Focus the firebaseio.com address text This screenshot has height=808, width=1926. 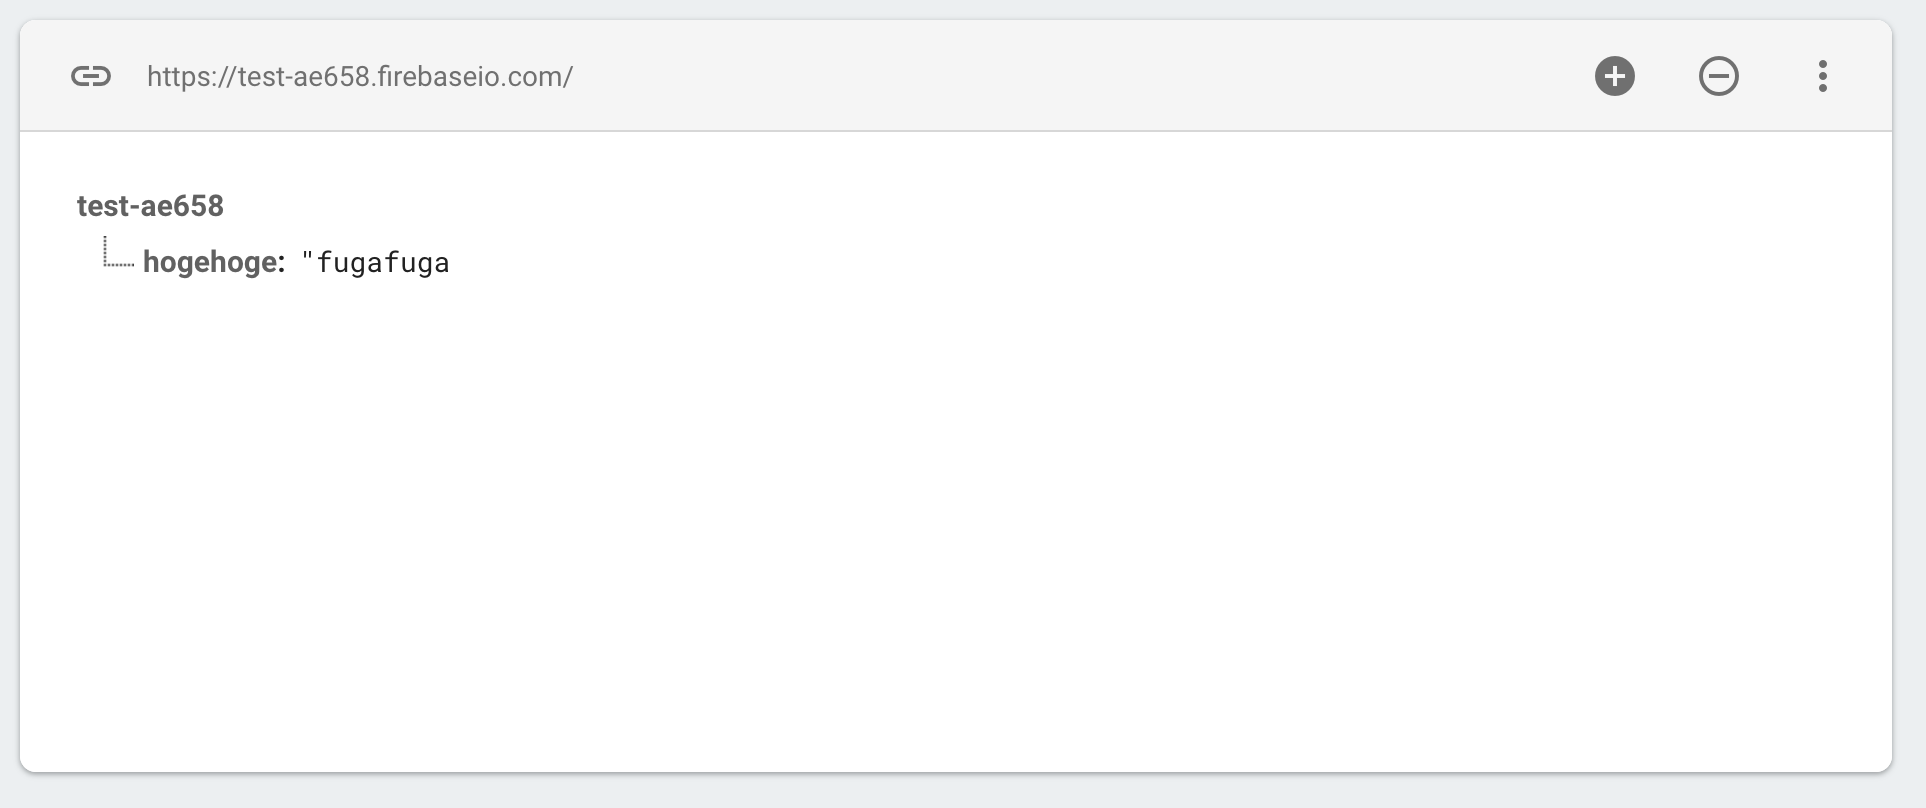(360, 77)
